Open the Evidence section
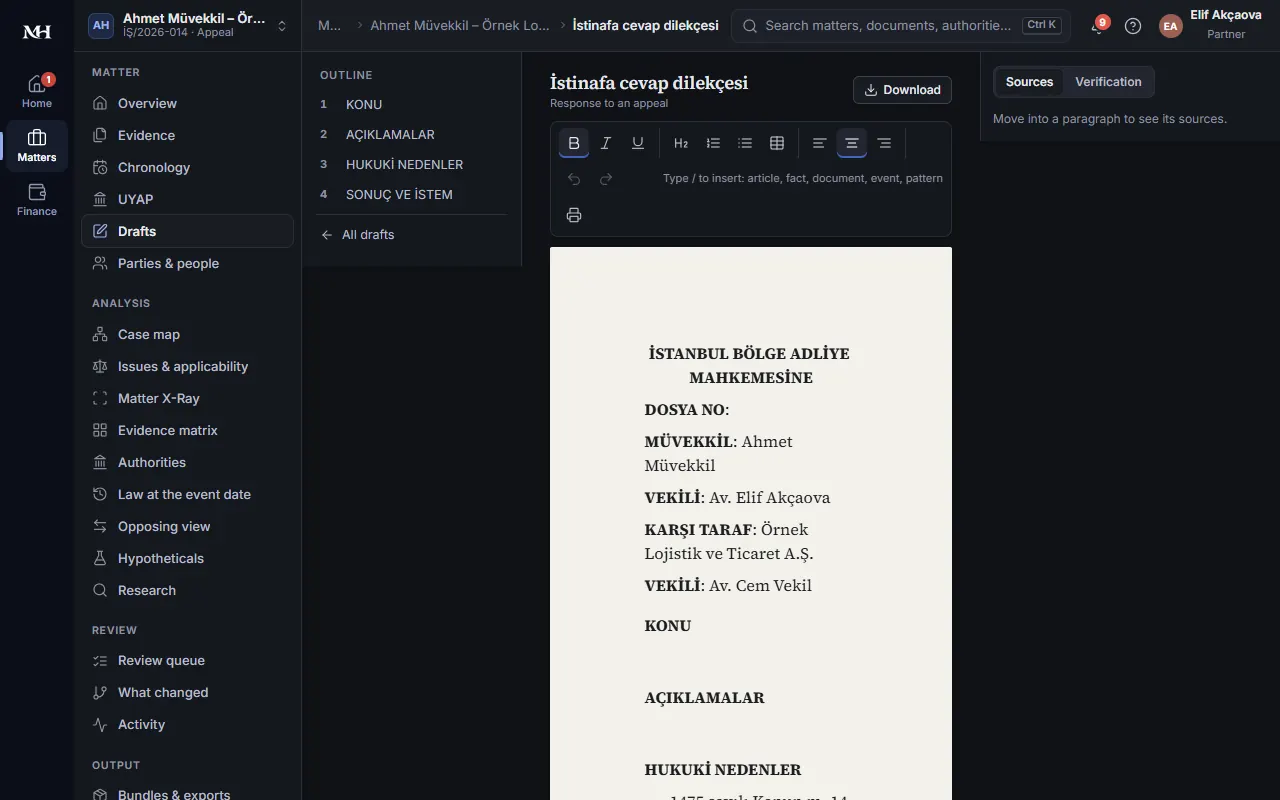Screen dimensions: 1280x800 pos(187,135)
